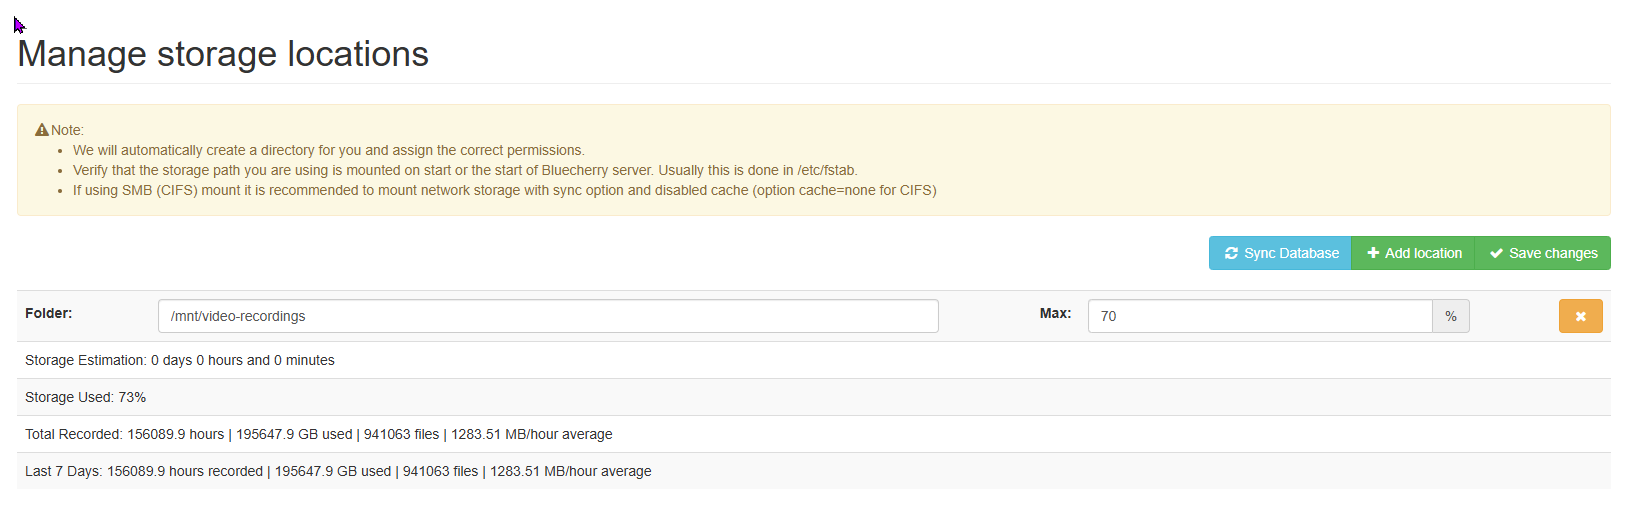1629x505 pixels.
Task: Click the SMB (CIFS) mount recommendation note
Action: point(504,190)
